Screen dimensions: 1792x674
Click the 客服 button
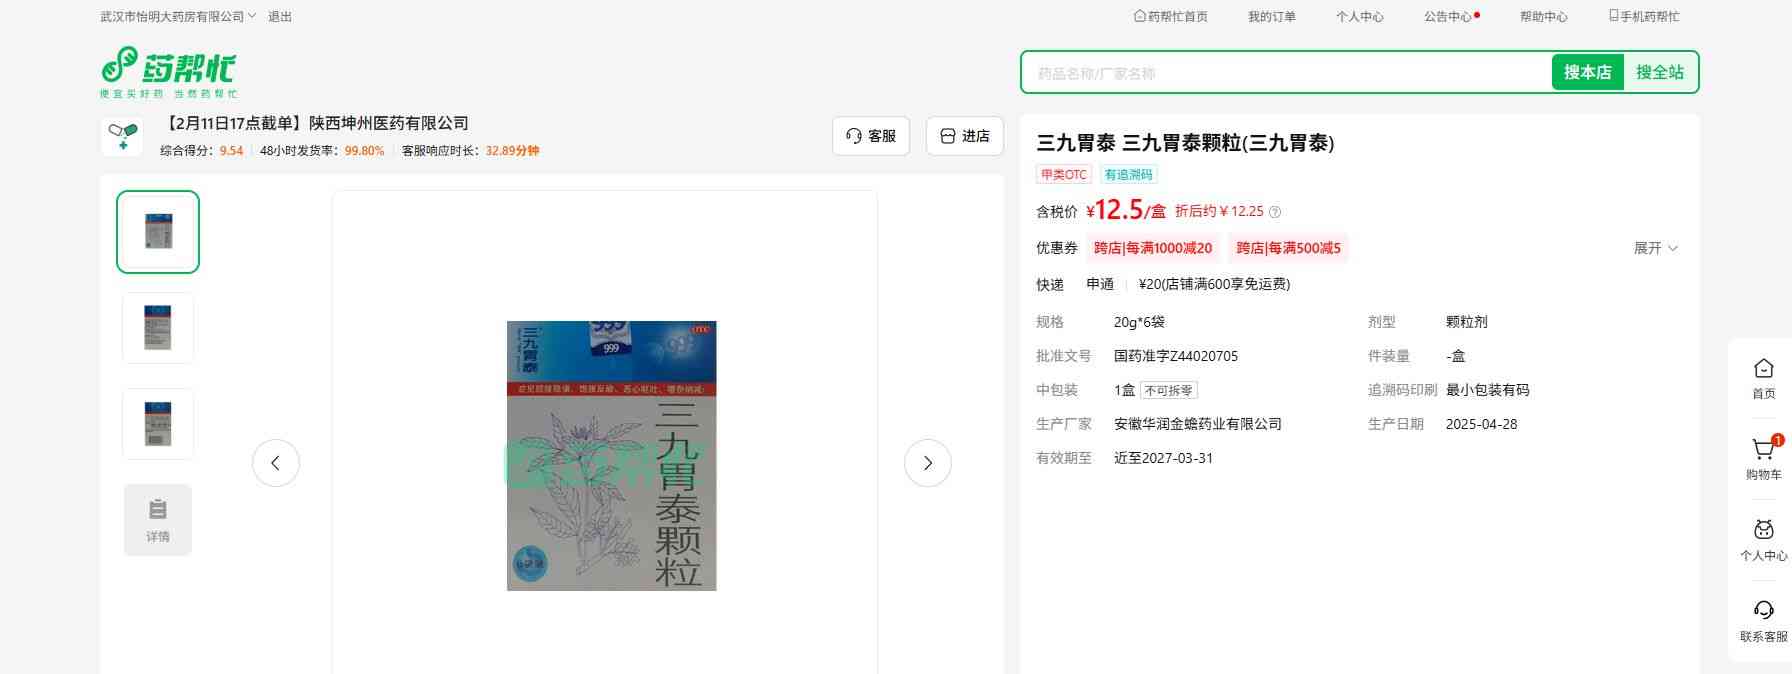pyautogui.click(x=871, y=136)
